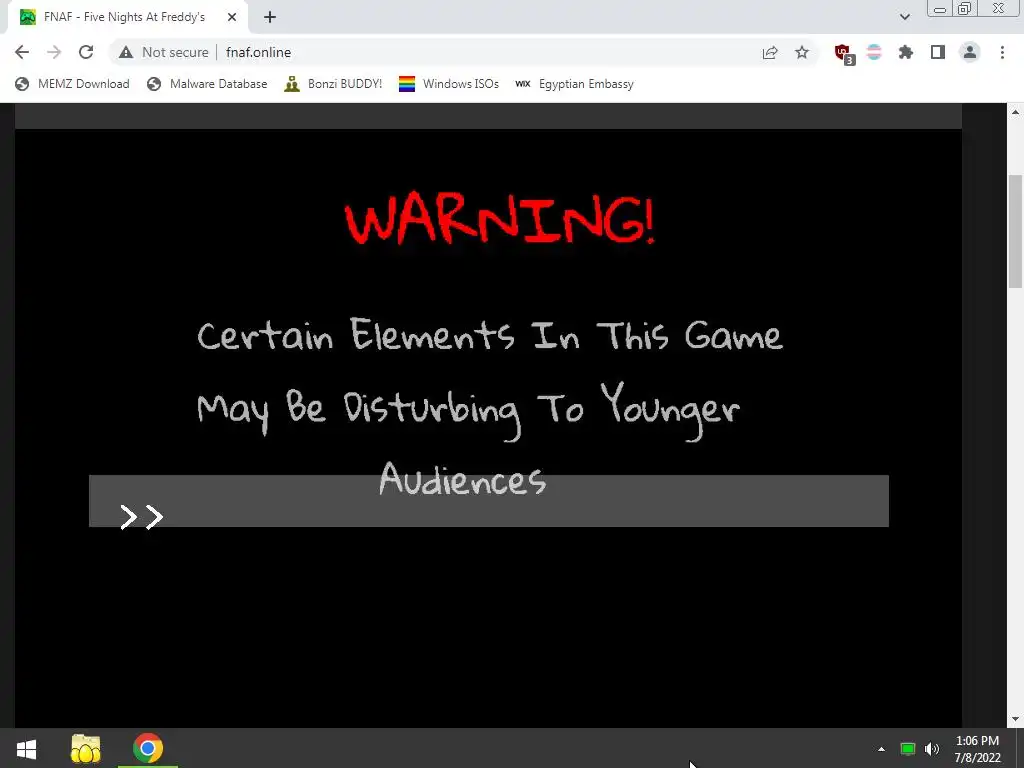The width and height of the screenshot is (1024, 768).
Task: Open the Chrome profile avatar
Action: (970, 52)
